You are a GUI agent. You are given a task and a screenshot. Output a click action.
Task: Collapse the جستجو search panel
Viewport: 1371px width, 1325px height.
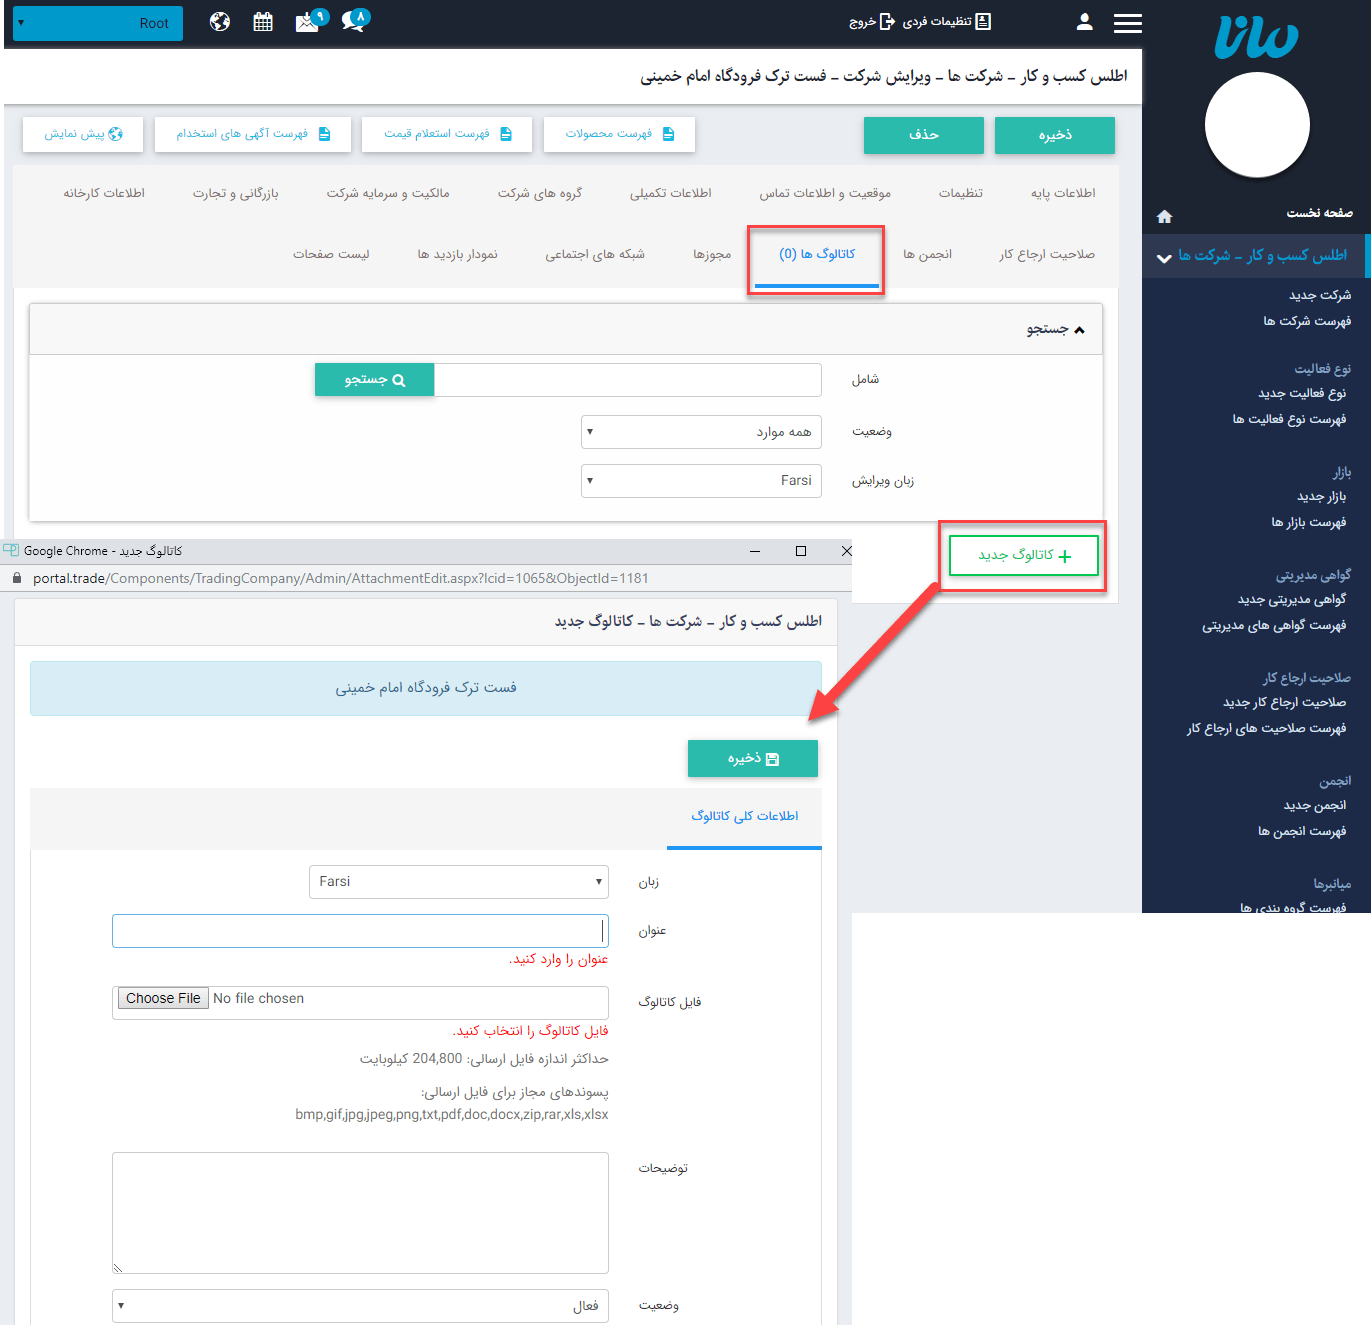1080,328
